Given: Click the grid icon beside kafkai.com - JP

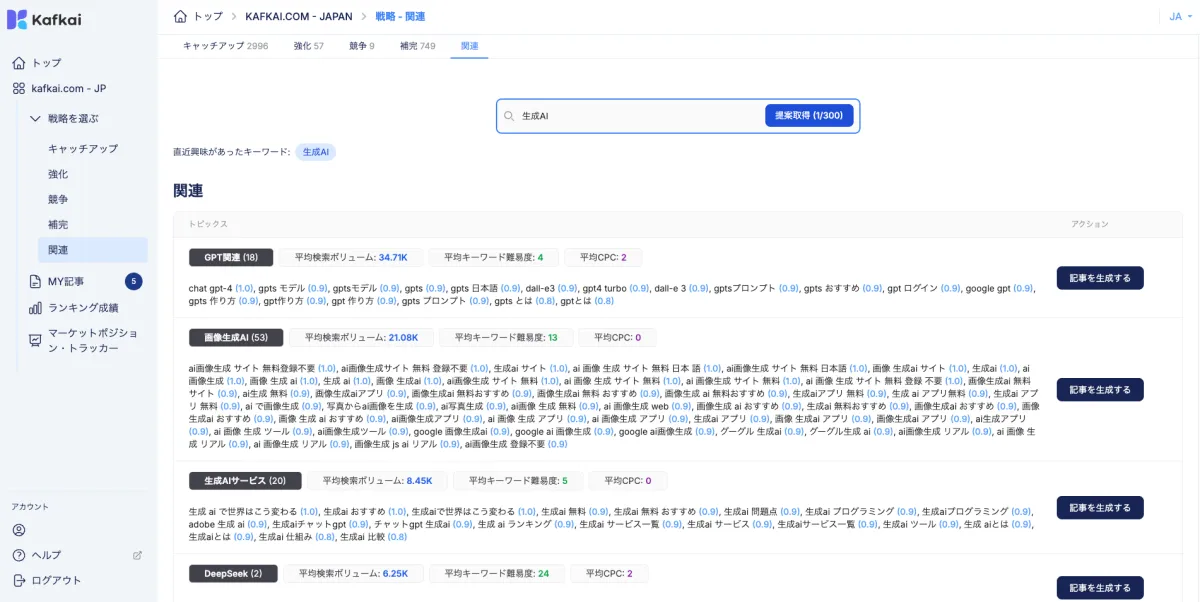Looking at the screenshot, I should click(x=21, y=87).
